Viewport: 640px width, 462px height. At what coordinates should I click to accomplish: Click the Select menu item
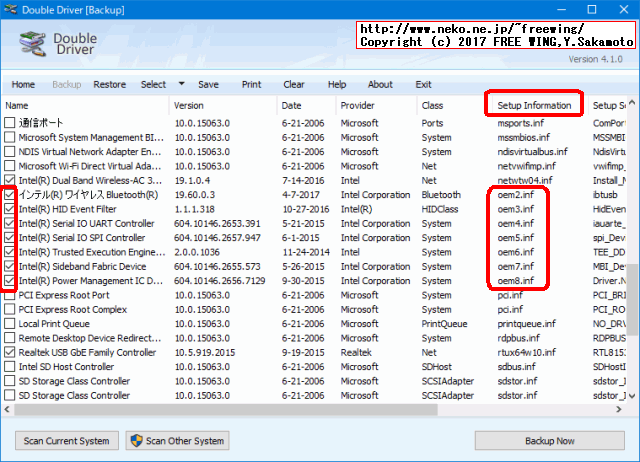click(153, 84)
